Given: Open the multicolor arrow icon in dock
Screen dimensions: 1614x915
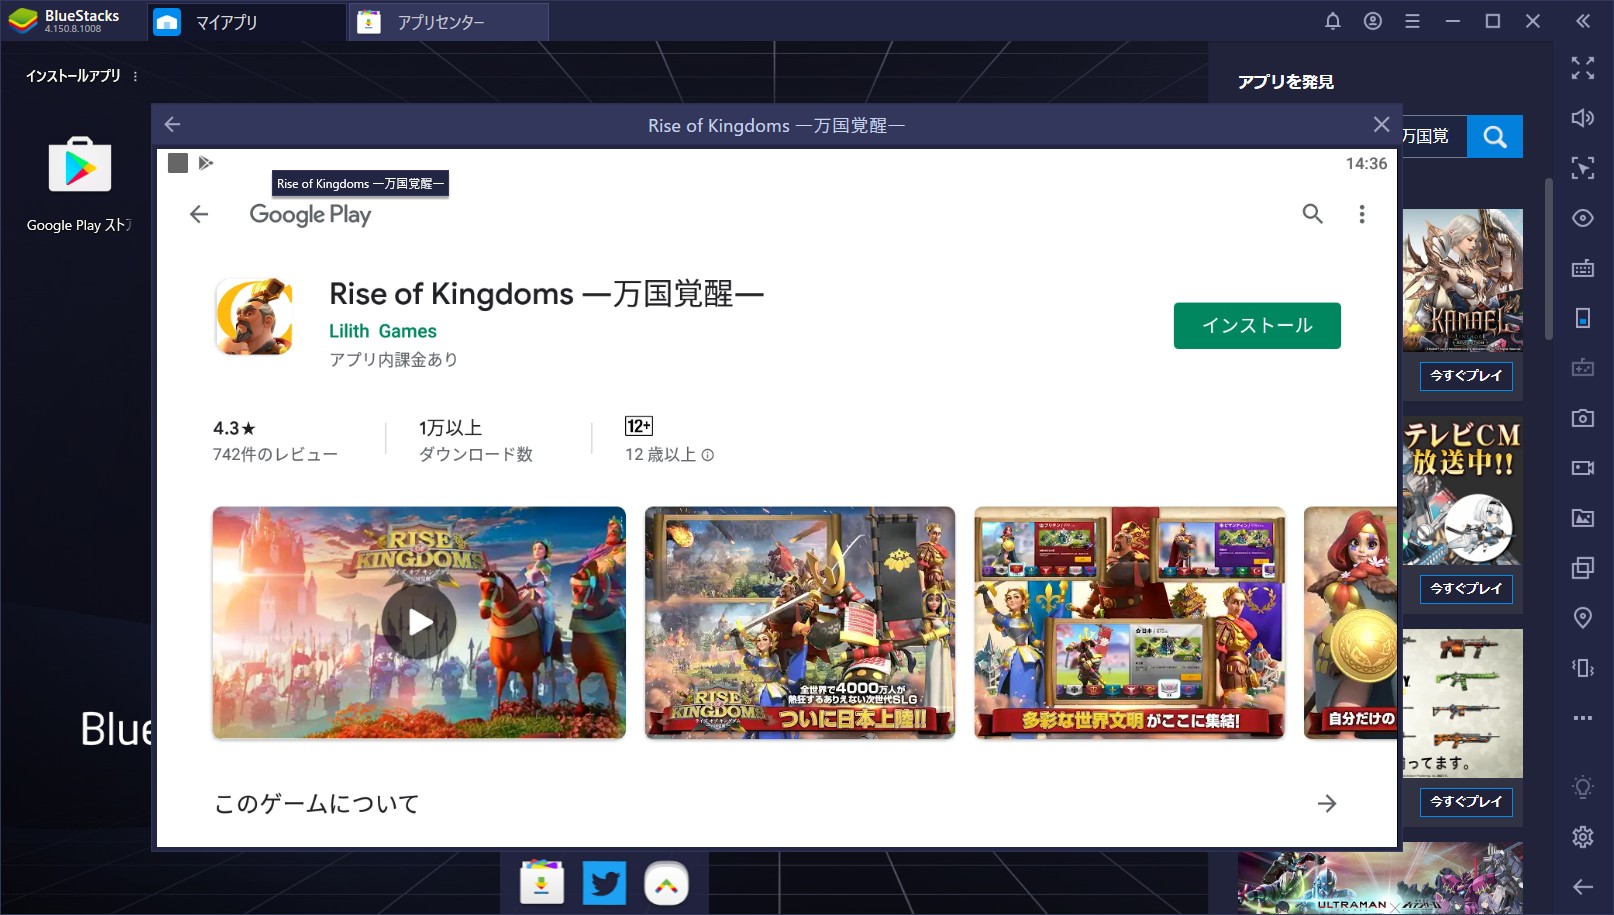Looking at the screenshot, I should click(x=666, y=883).
